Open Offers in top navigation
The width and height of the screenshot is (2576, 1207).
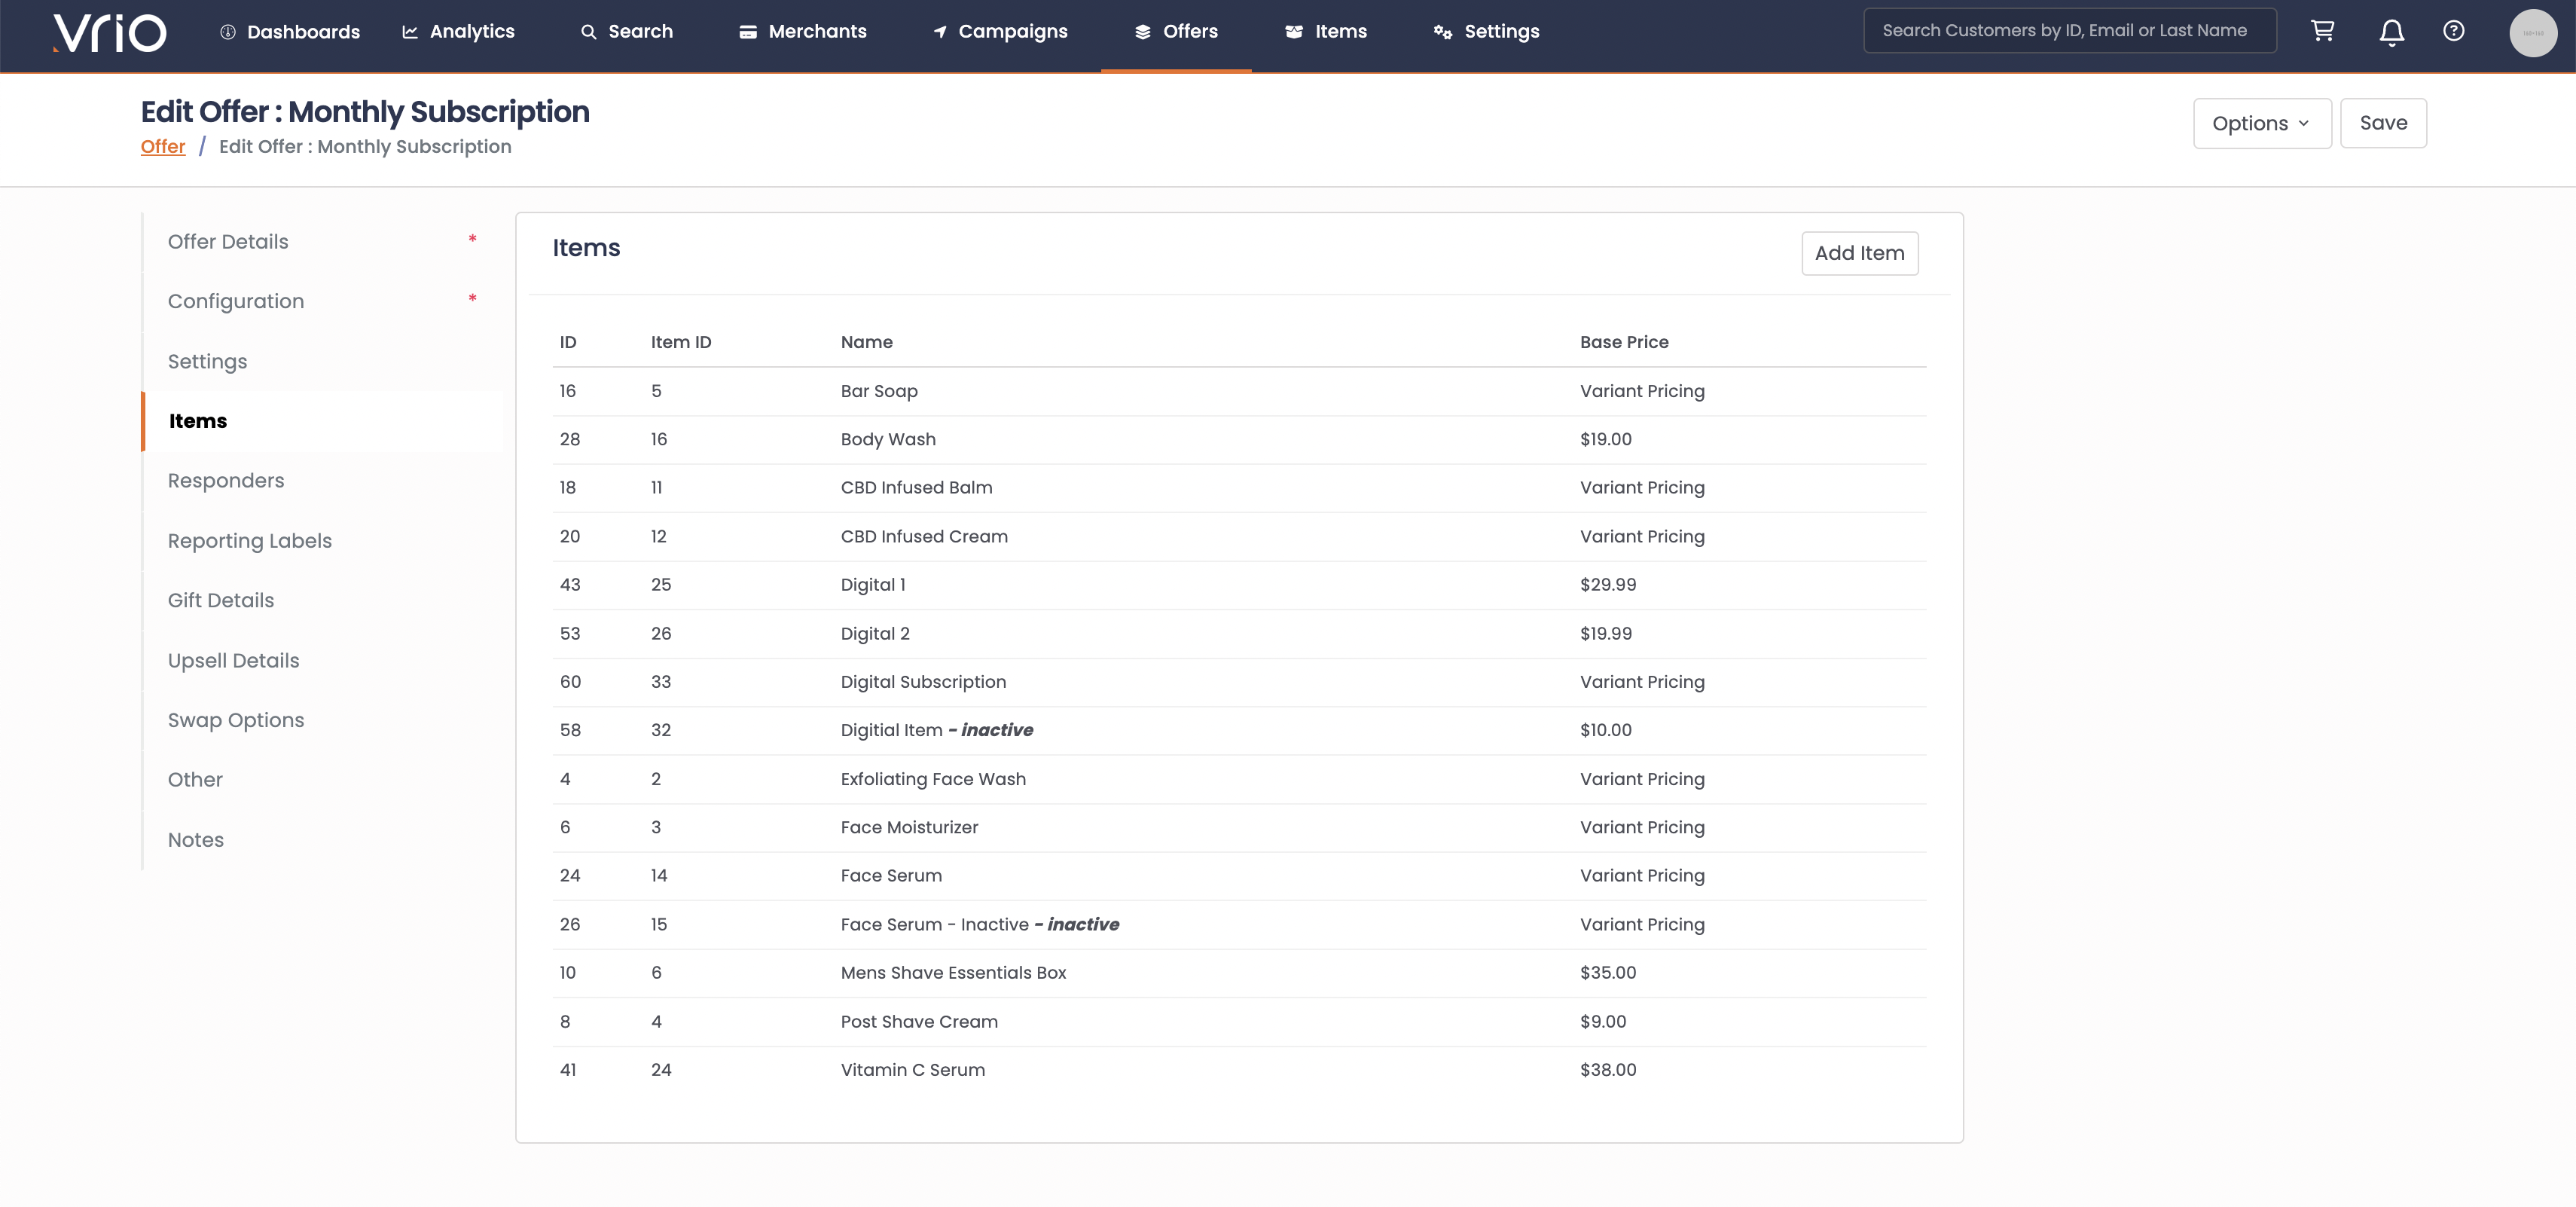(x=1176, y=32)
